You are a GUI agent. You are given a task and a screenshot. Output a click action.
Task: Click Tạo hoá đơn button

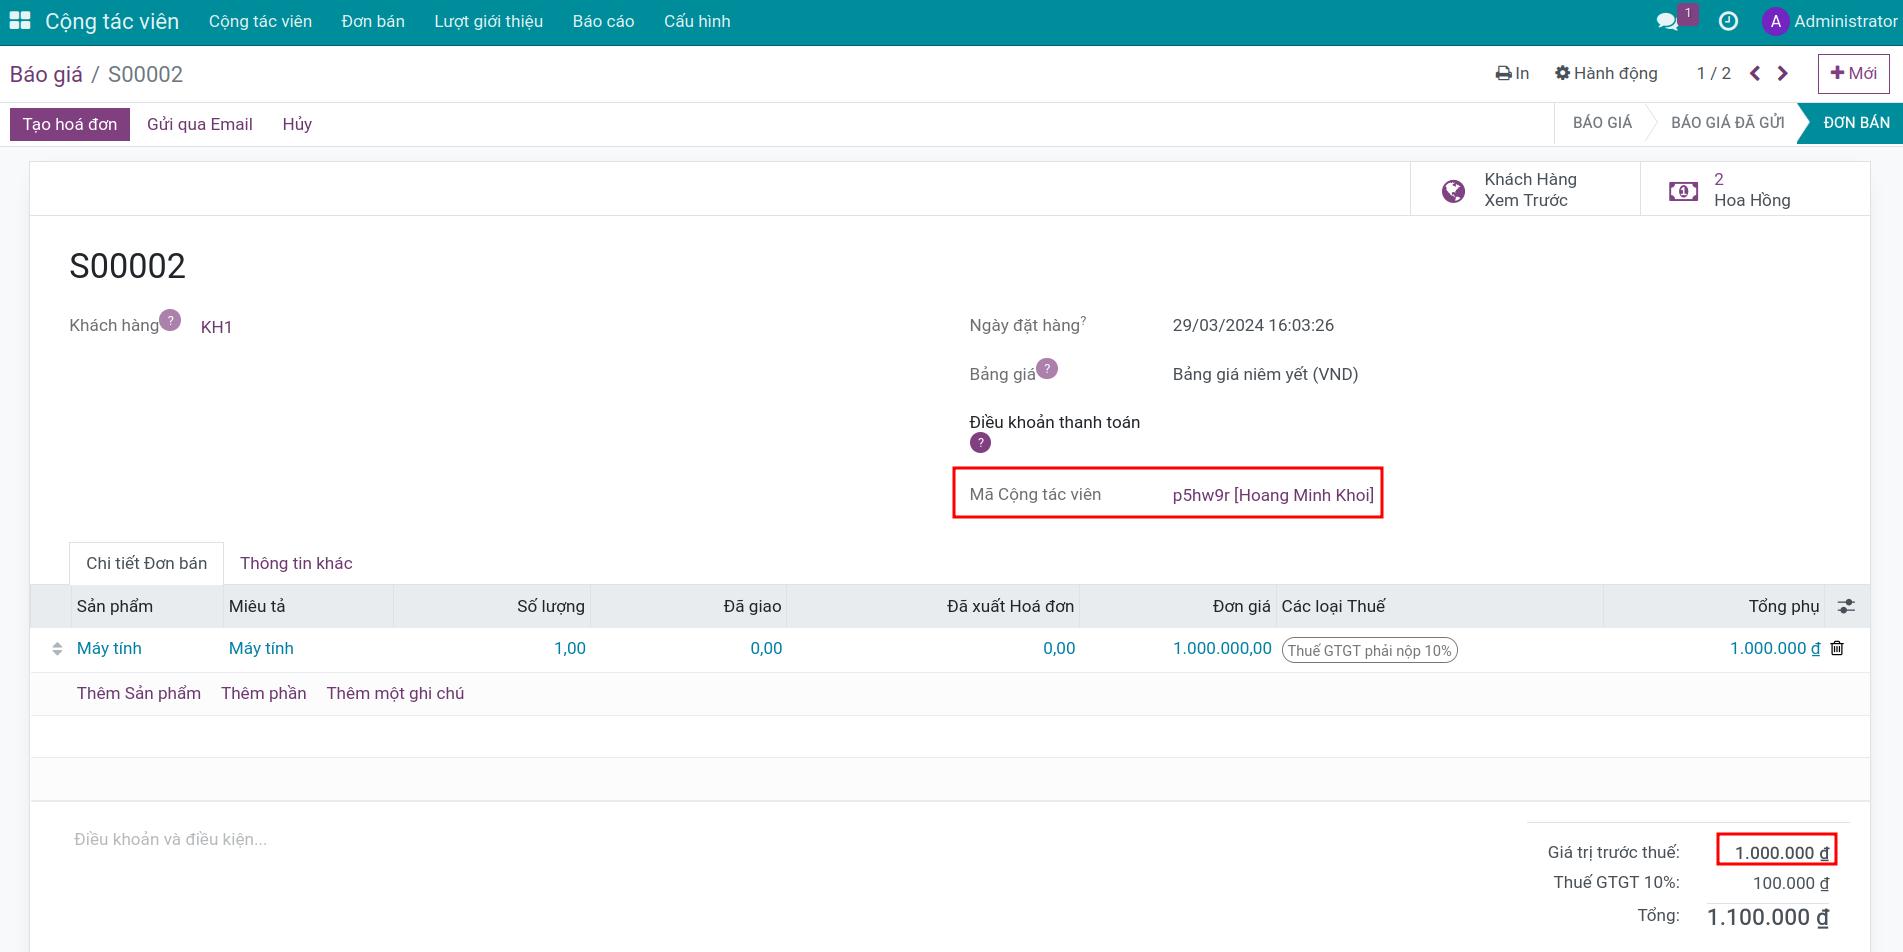[70, 124]
